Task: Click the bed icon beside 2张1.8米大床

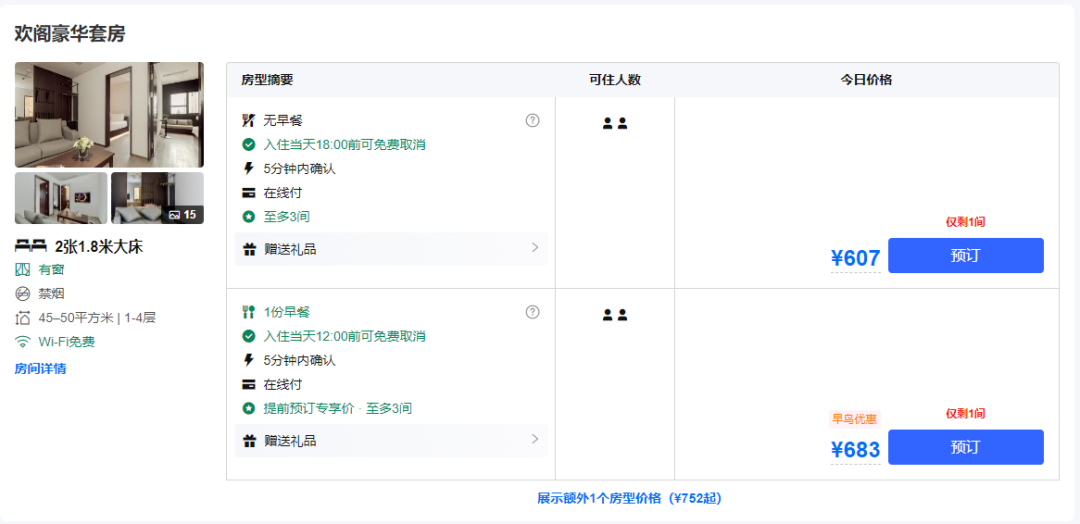Action: coord(30,247)
